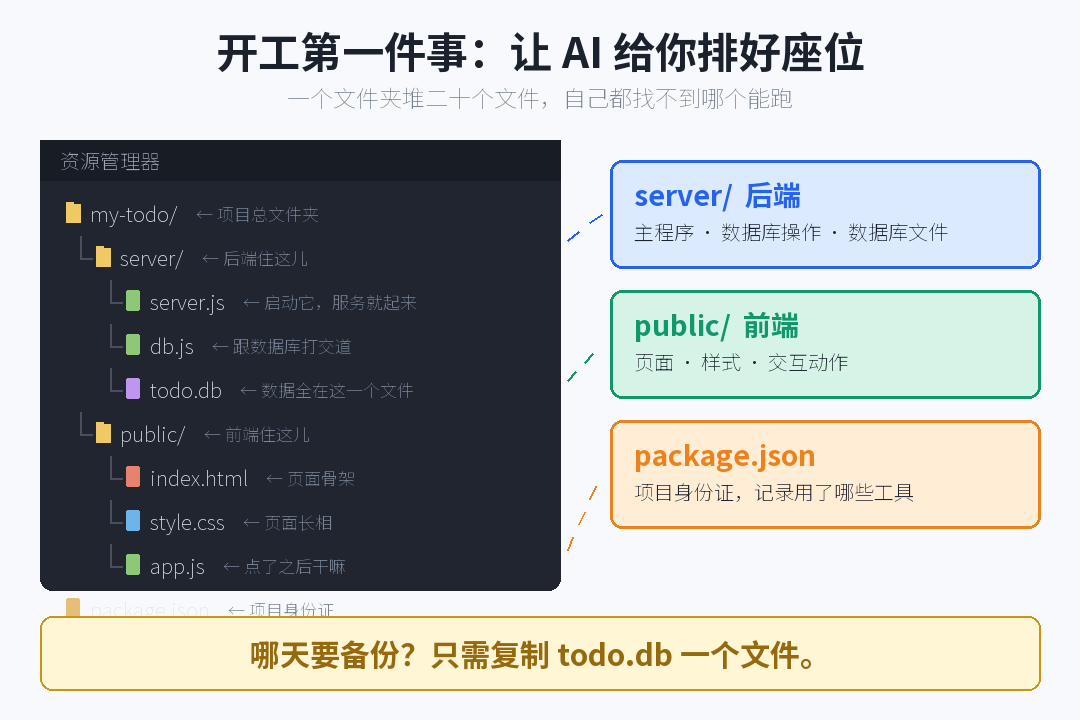Click the comment ← 后端住这儿

pos(255,259)
